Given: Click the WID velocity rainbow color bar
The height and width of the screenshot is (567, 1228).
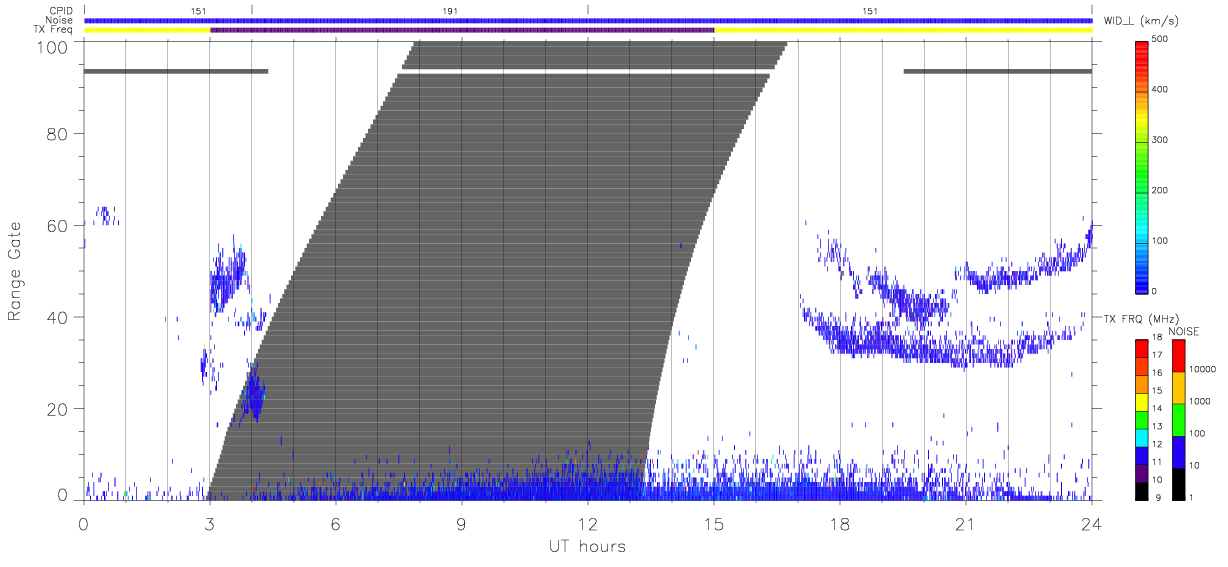Looking at the screenshot, I should (x=1142, y=166).
